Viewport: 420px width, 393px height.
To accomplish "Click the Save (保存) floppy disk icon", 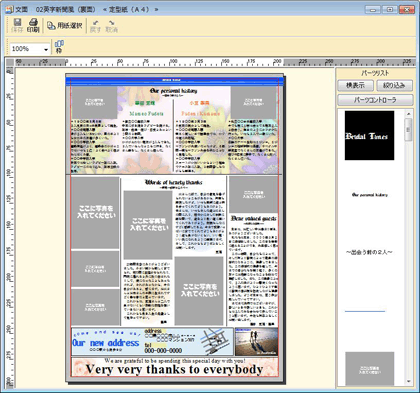I will pos(17,25).
